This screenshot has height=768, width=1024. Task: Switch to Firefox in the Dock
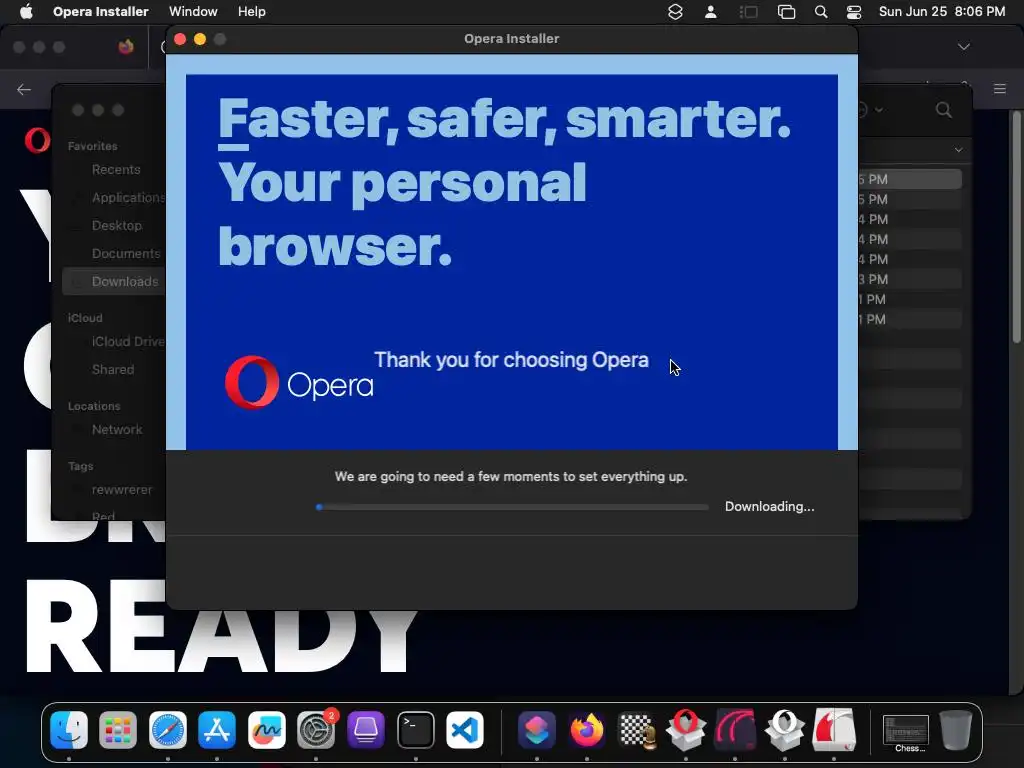[586, 729]
